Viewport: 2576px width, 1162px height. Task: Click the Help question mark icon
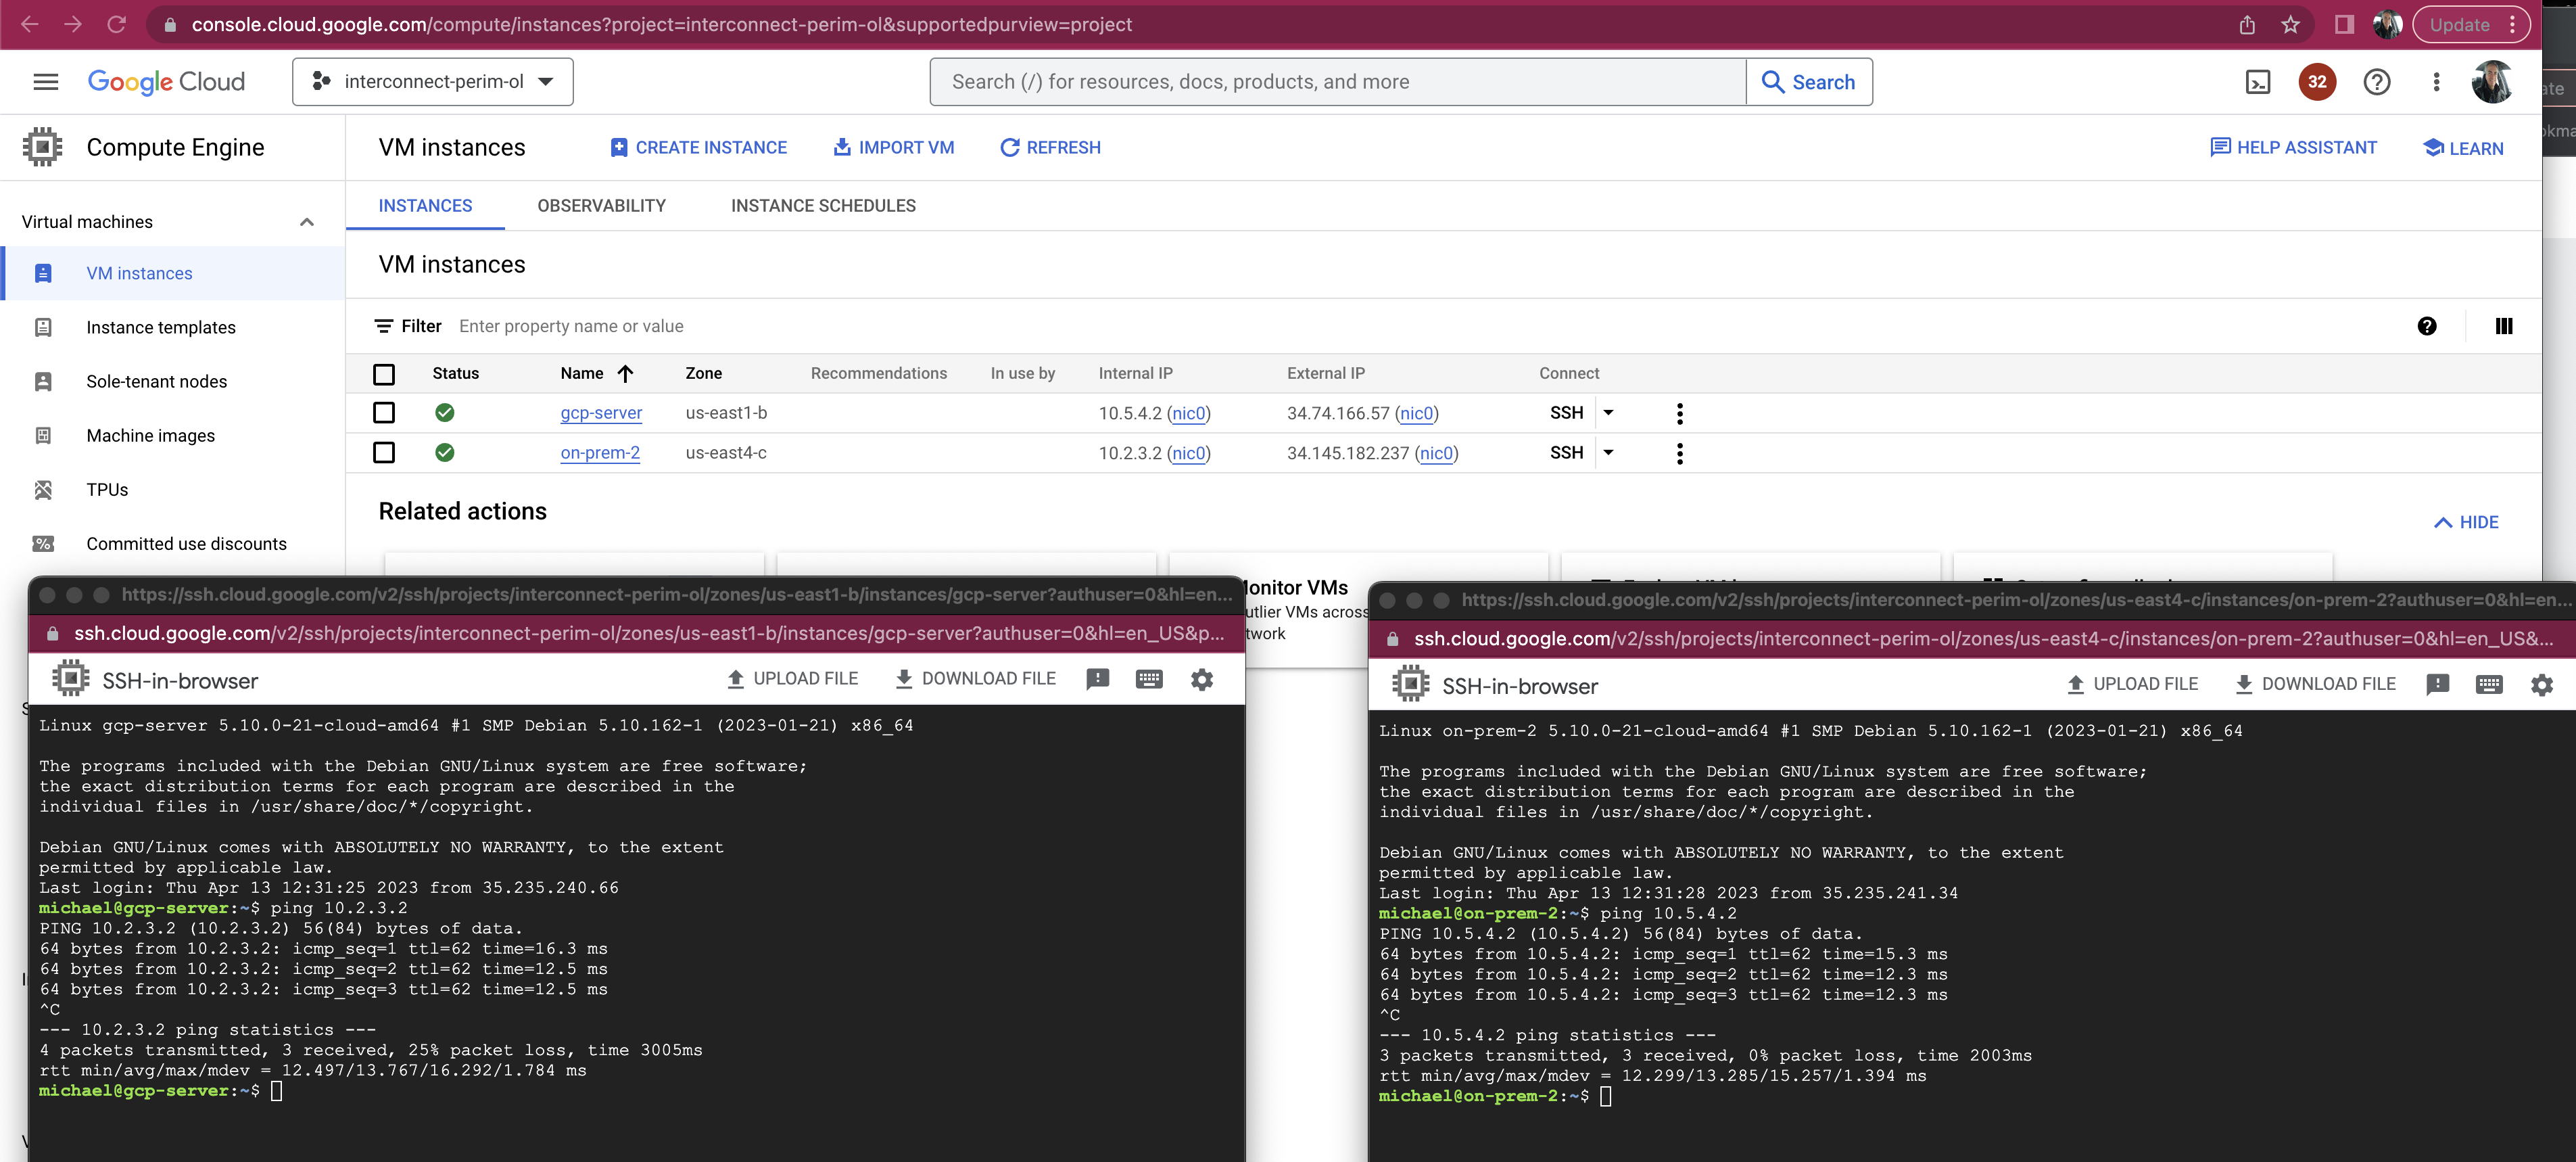[x=2377, y=82]
